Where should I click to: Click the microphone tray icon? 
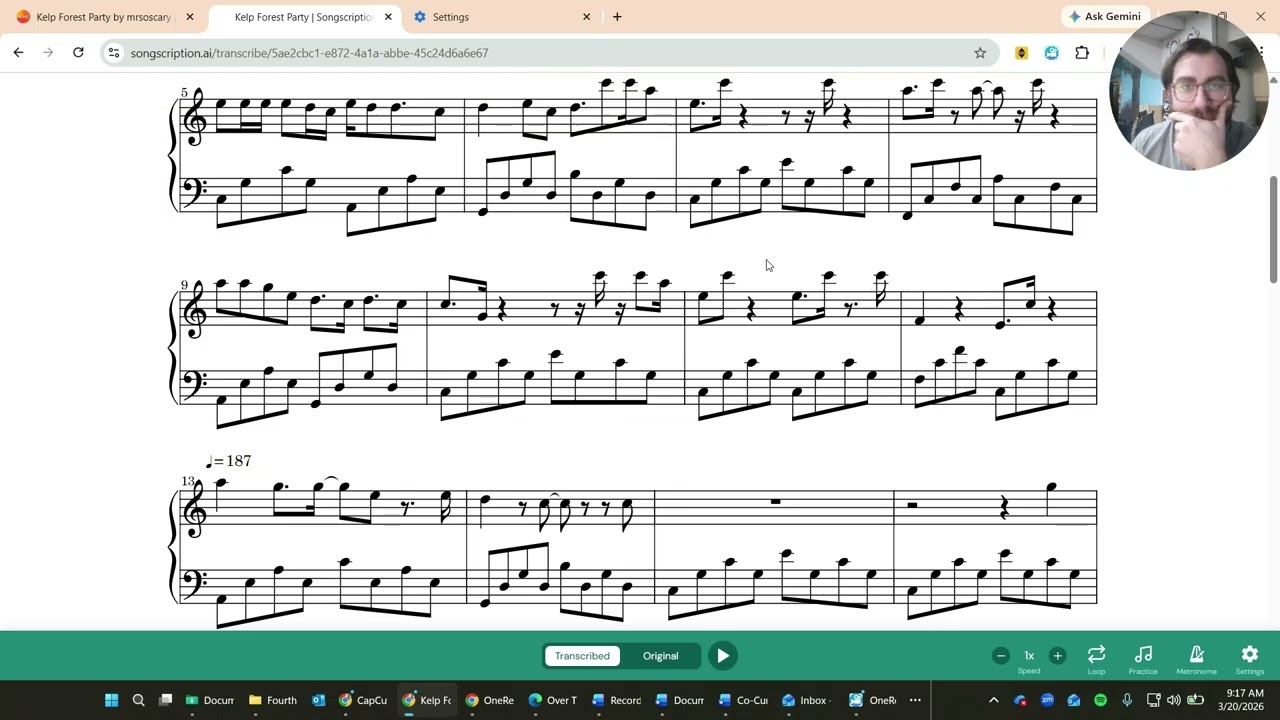coord(1127,700)
